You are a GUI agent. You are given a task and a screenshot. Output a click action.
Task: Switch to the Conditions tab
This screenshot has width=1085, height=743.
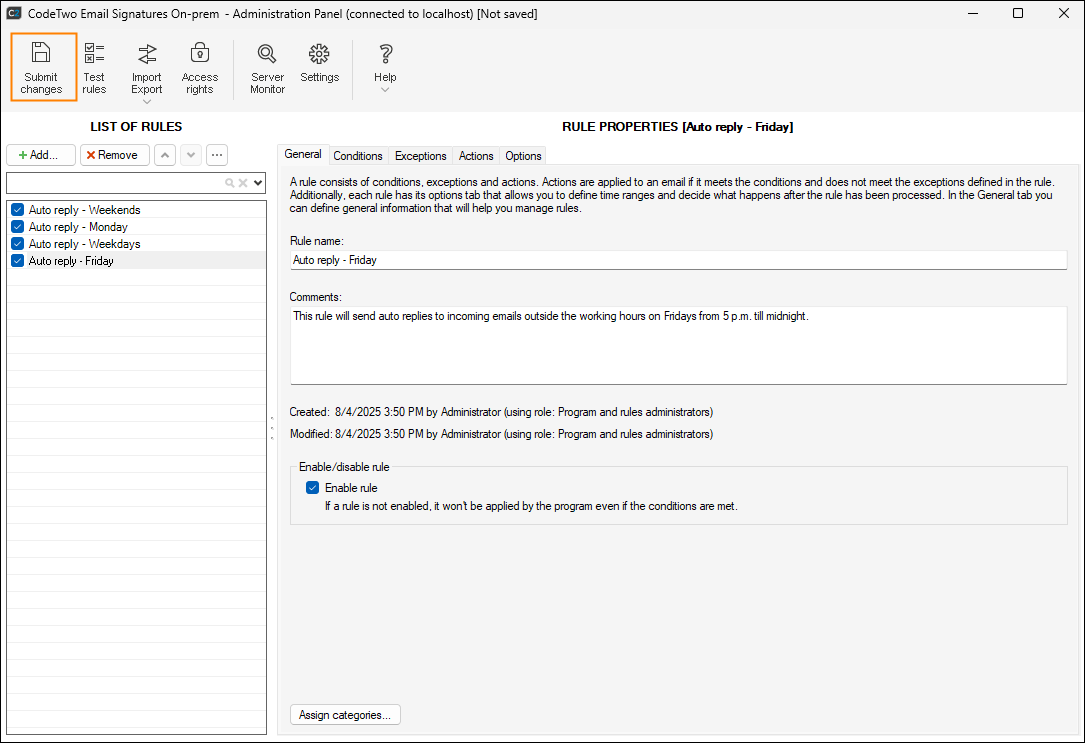358,156
